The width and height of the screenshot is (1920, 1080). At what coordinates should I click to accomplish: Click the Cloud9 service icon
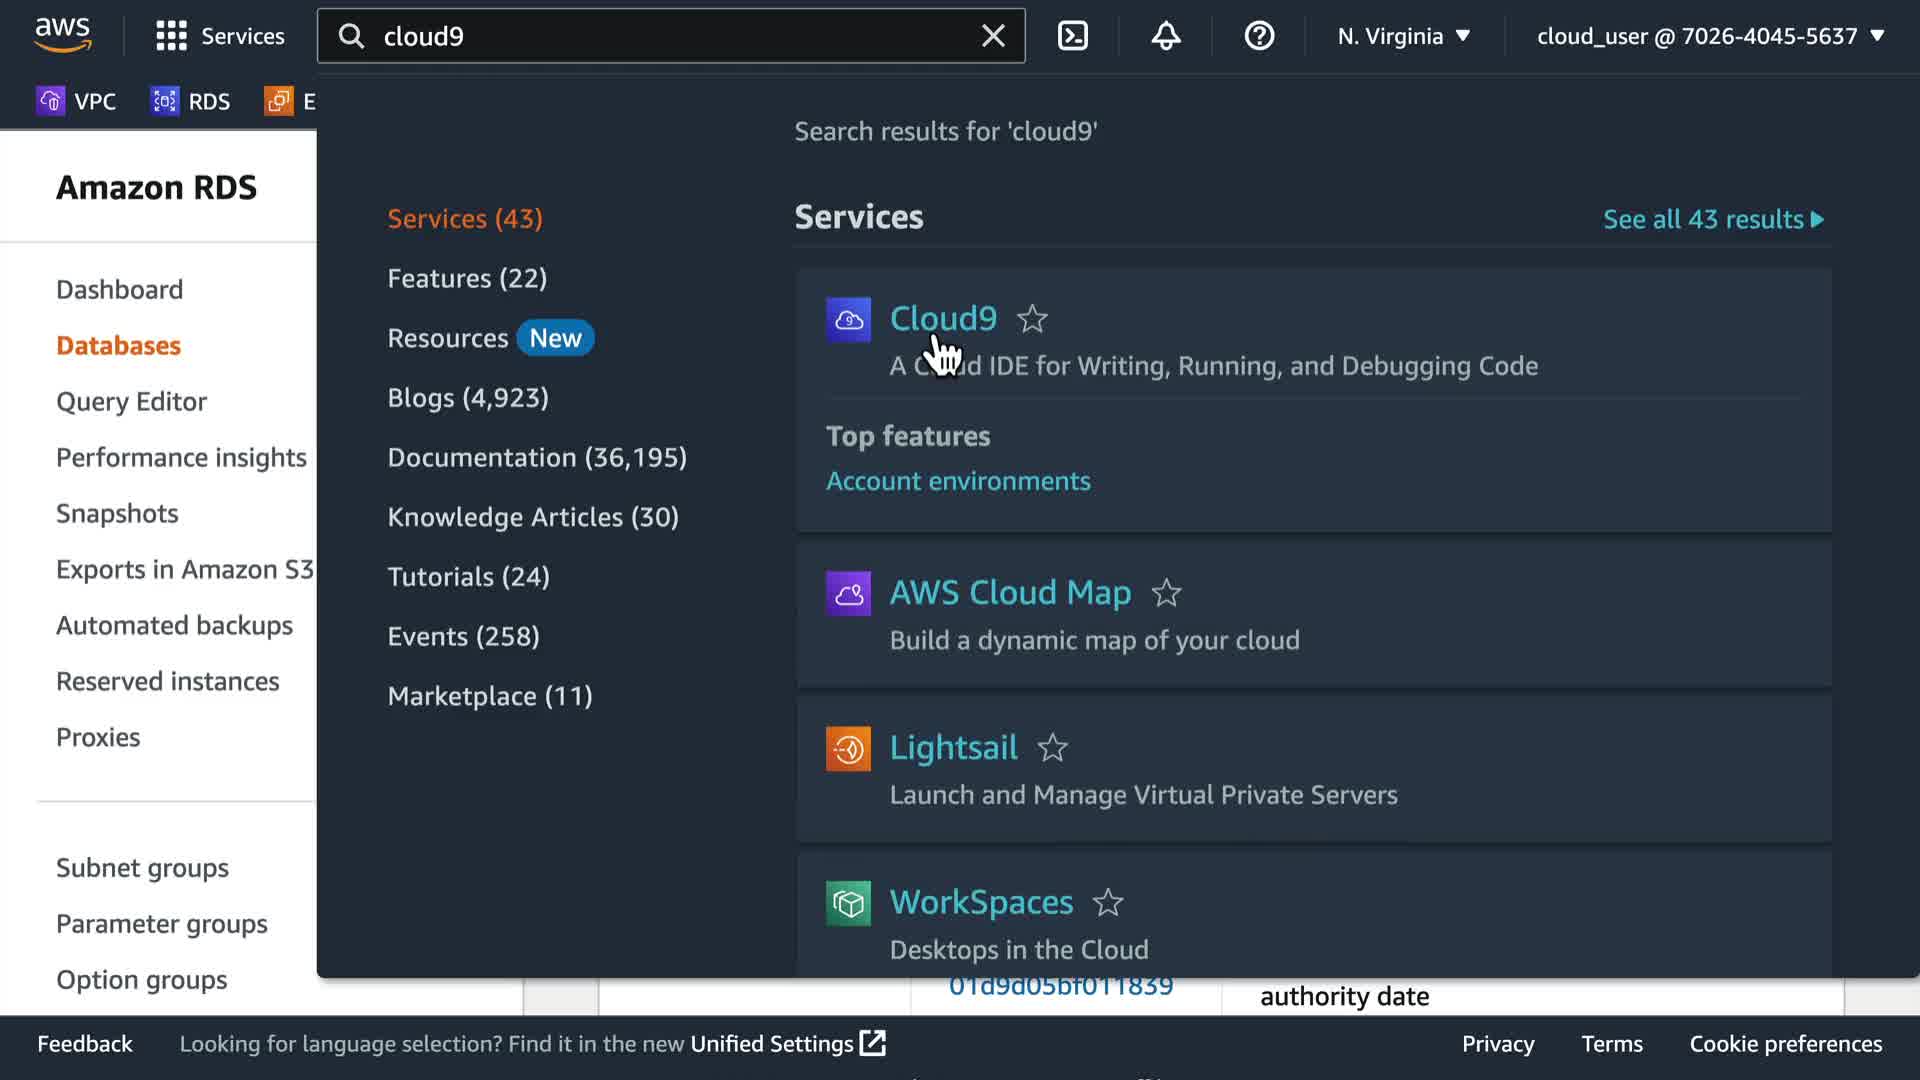click(x=848, y=320)
